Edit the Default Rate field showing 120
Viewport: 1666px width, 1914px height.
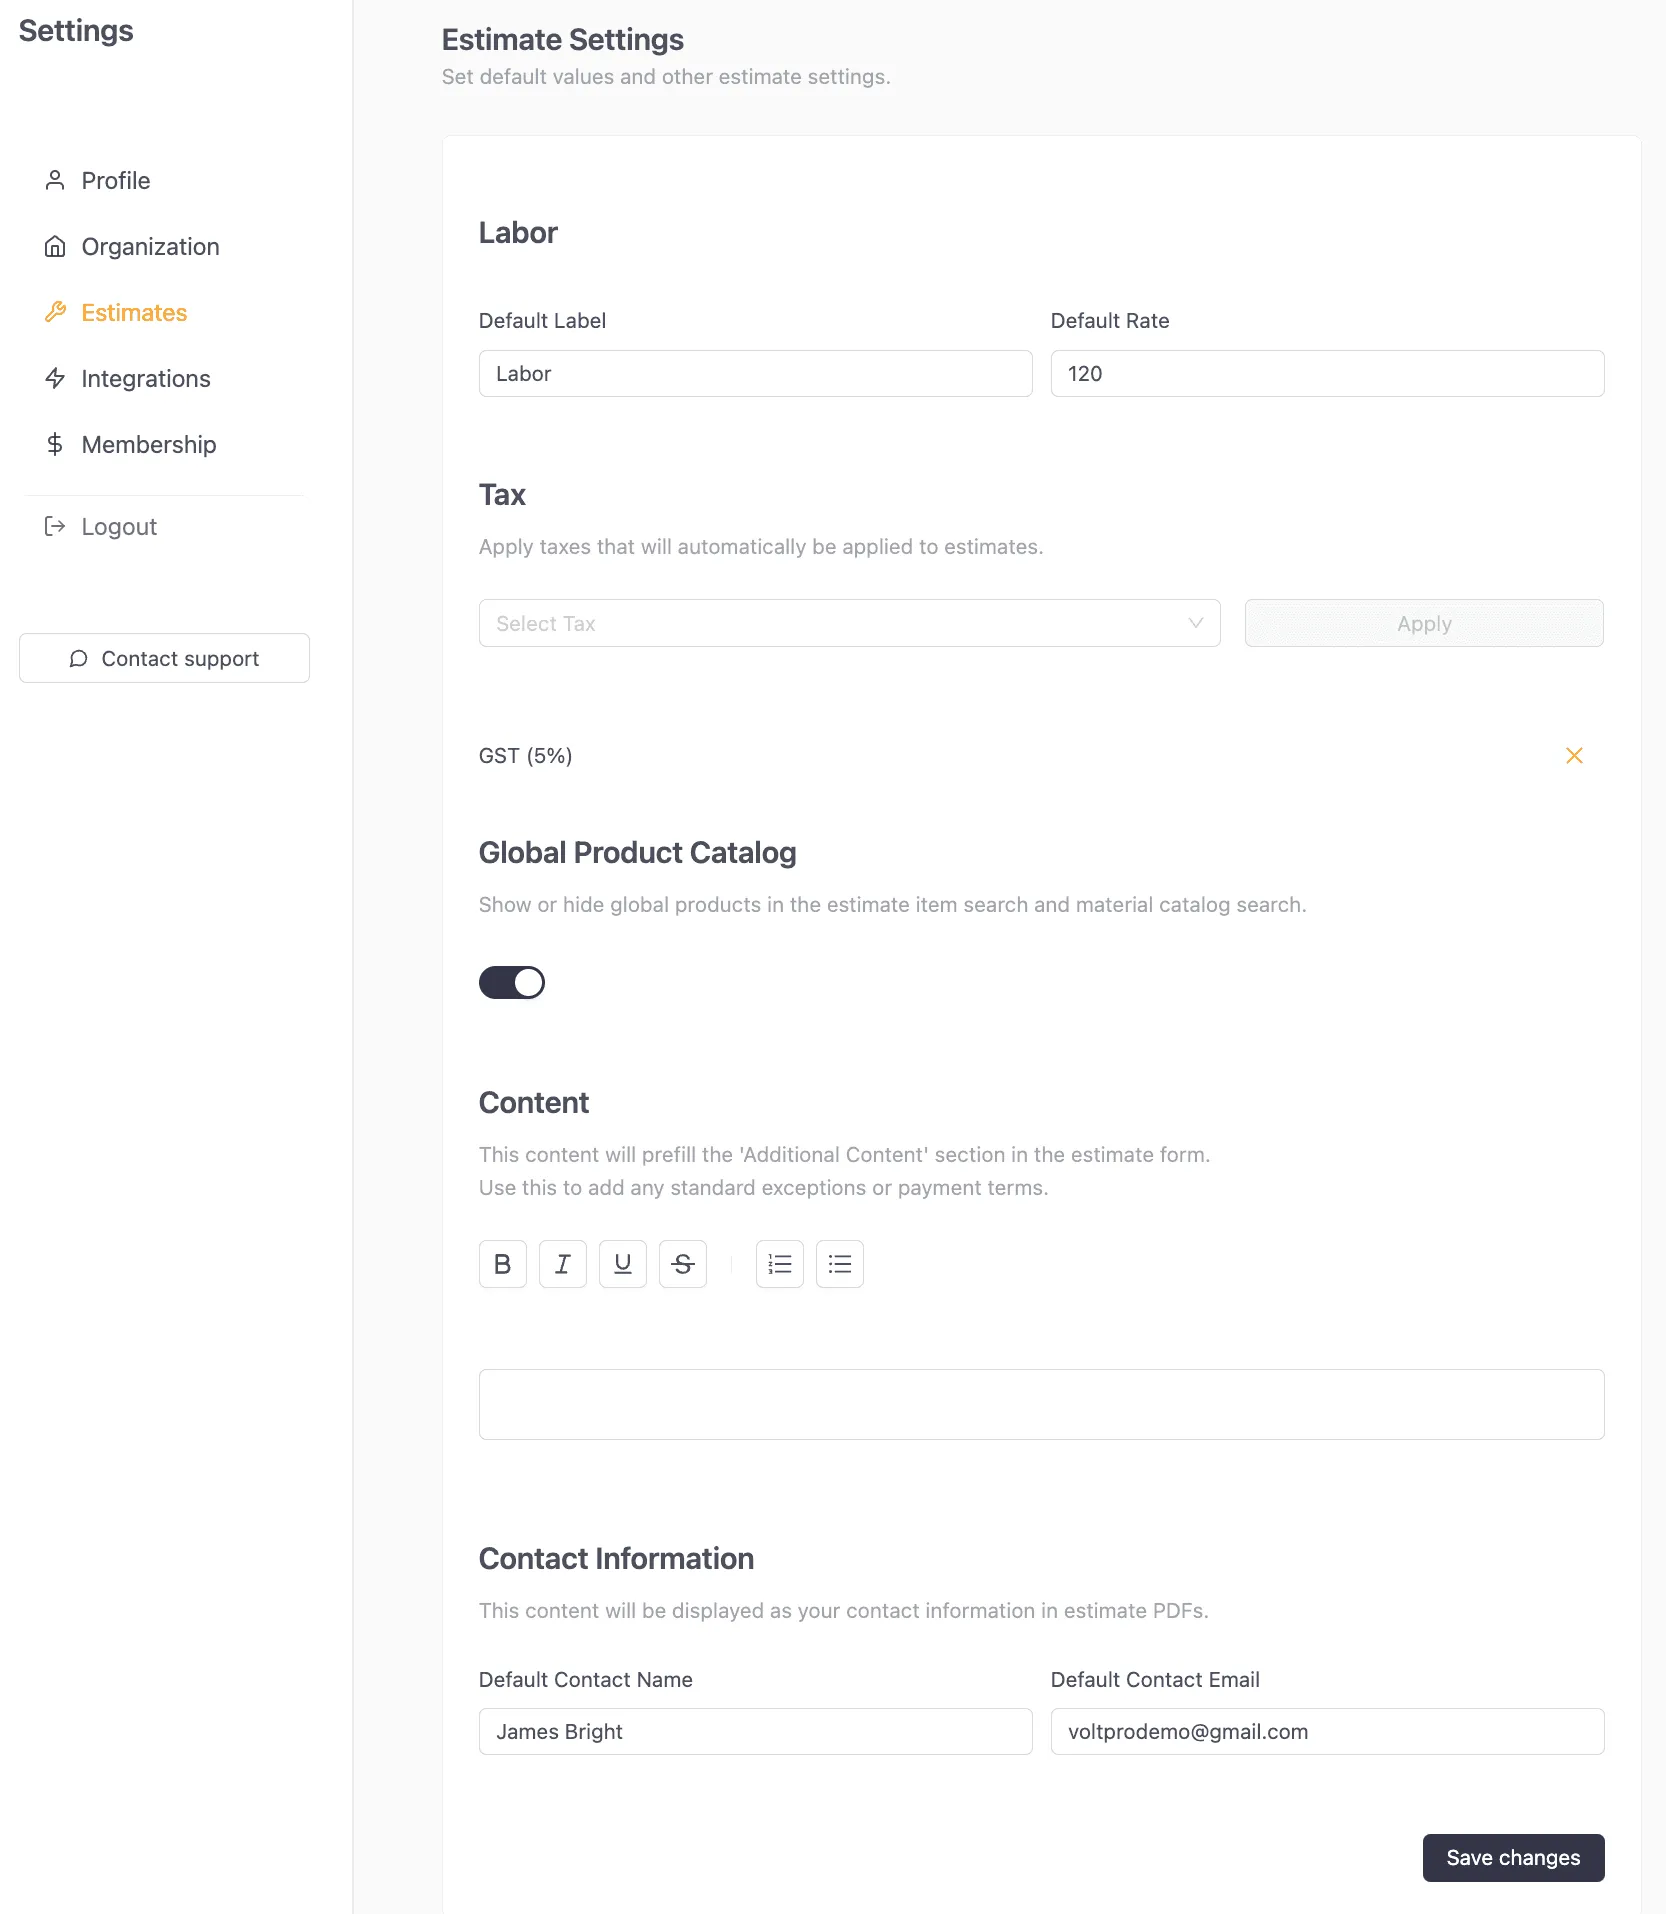tap(1326, 373)
